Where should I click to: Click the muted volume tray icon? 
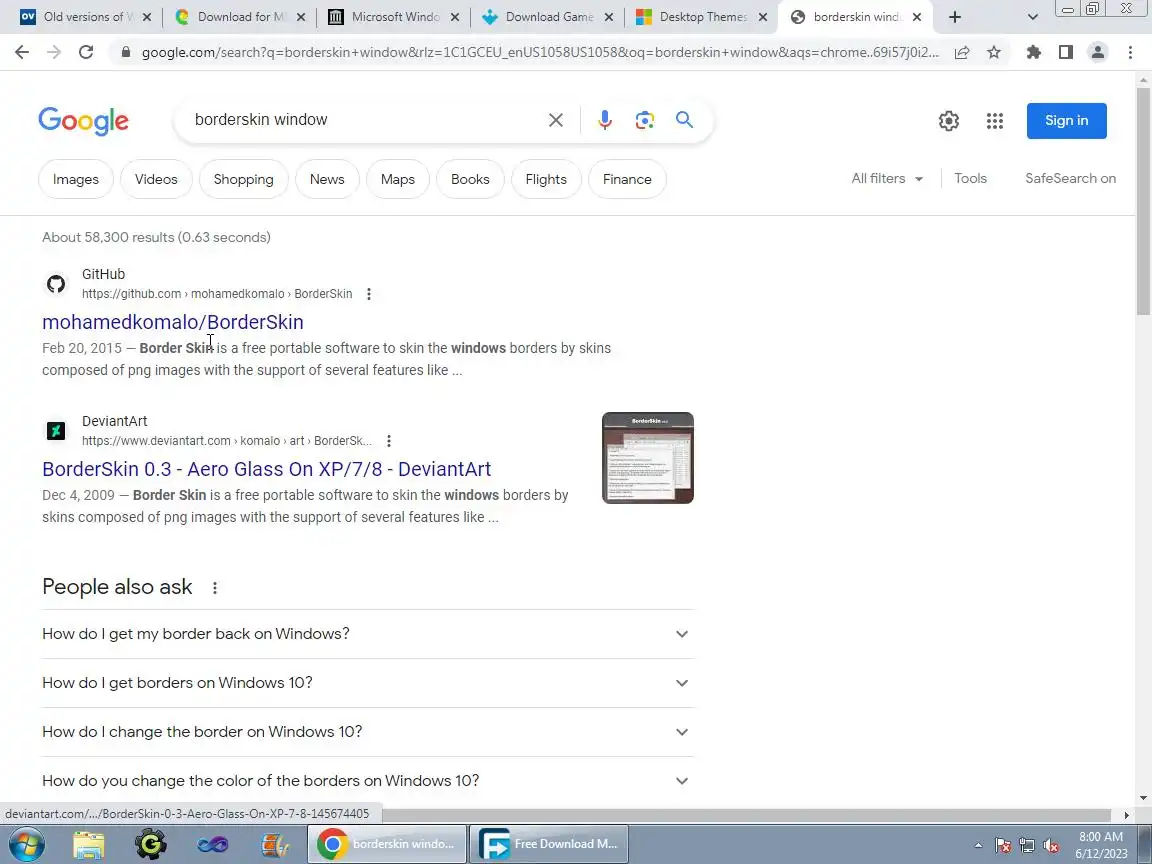(x=1051, y=846)
